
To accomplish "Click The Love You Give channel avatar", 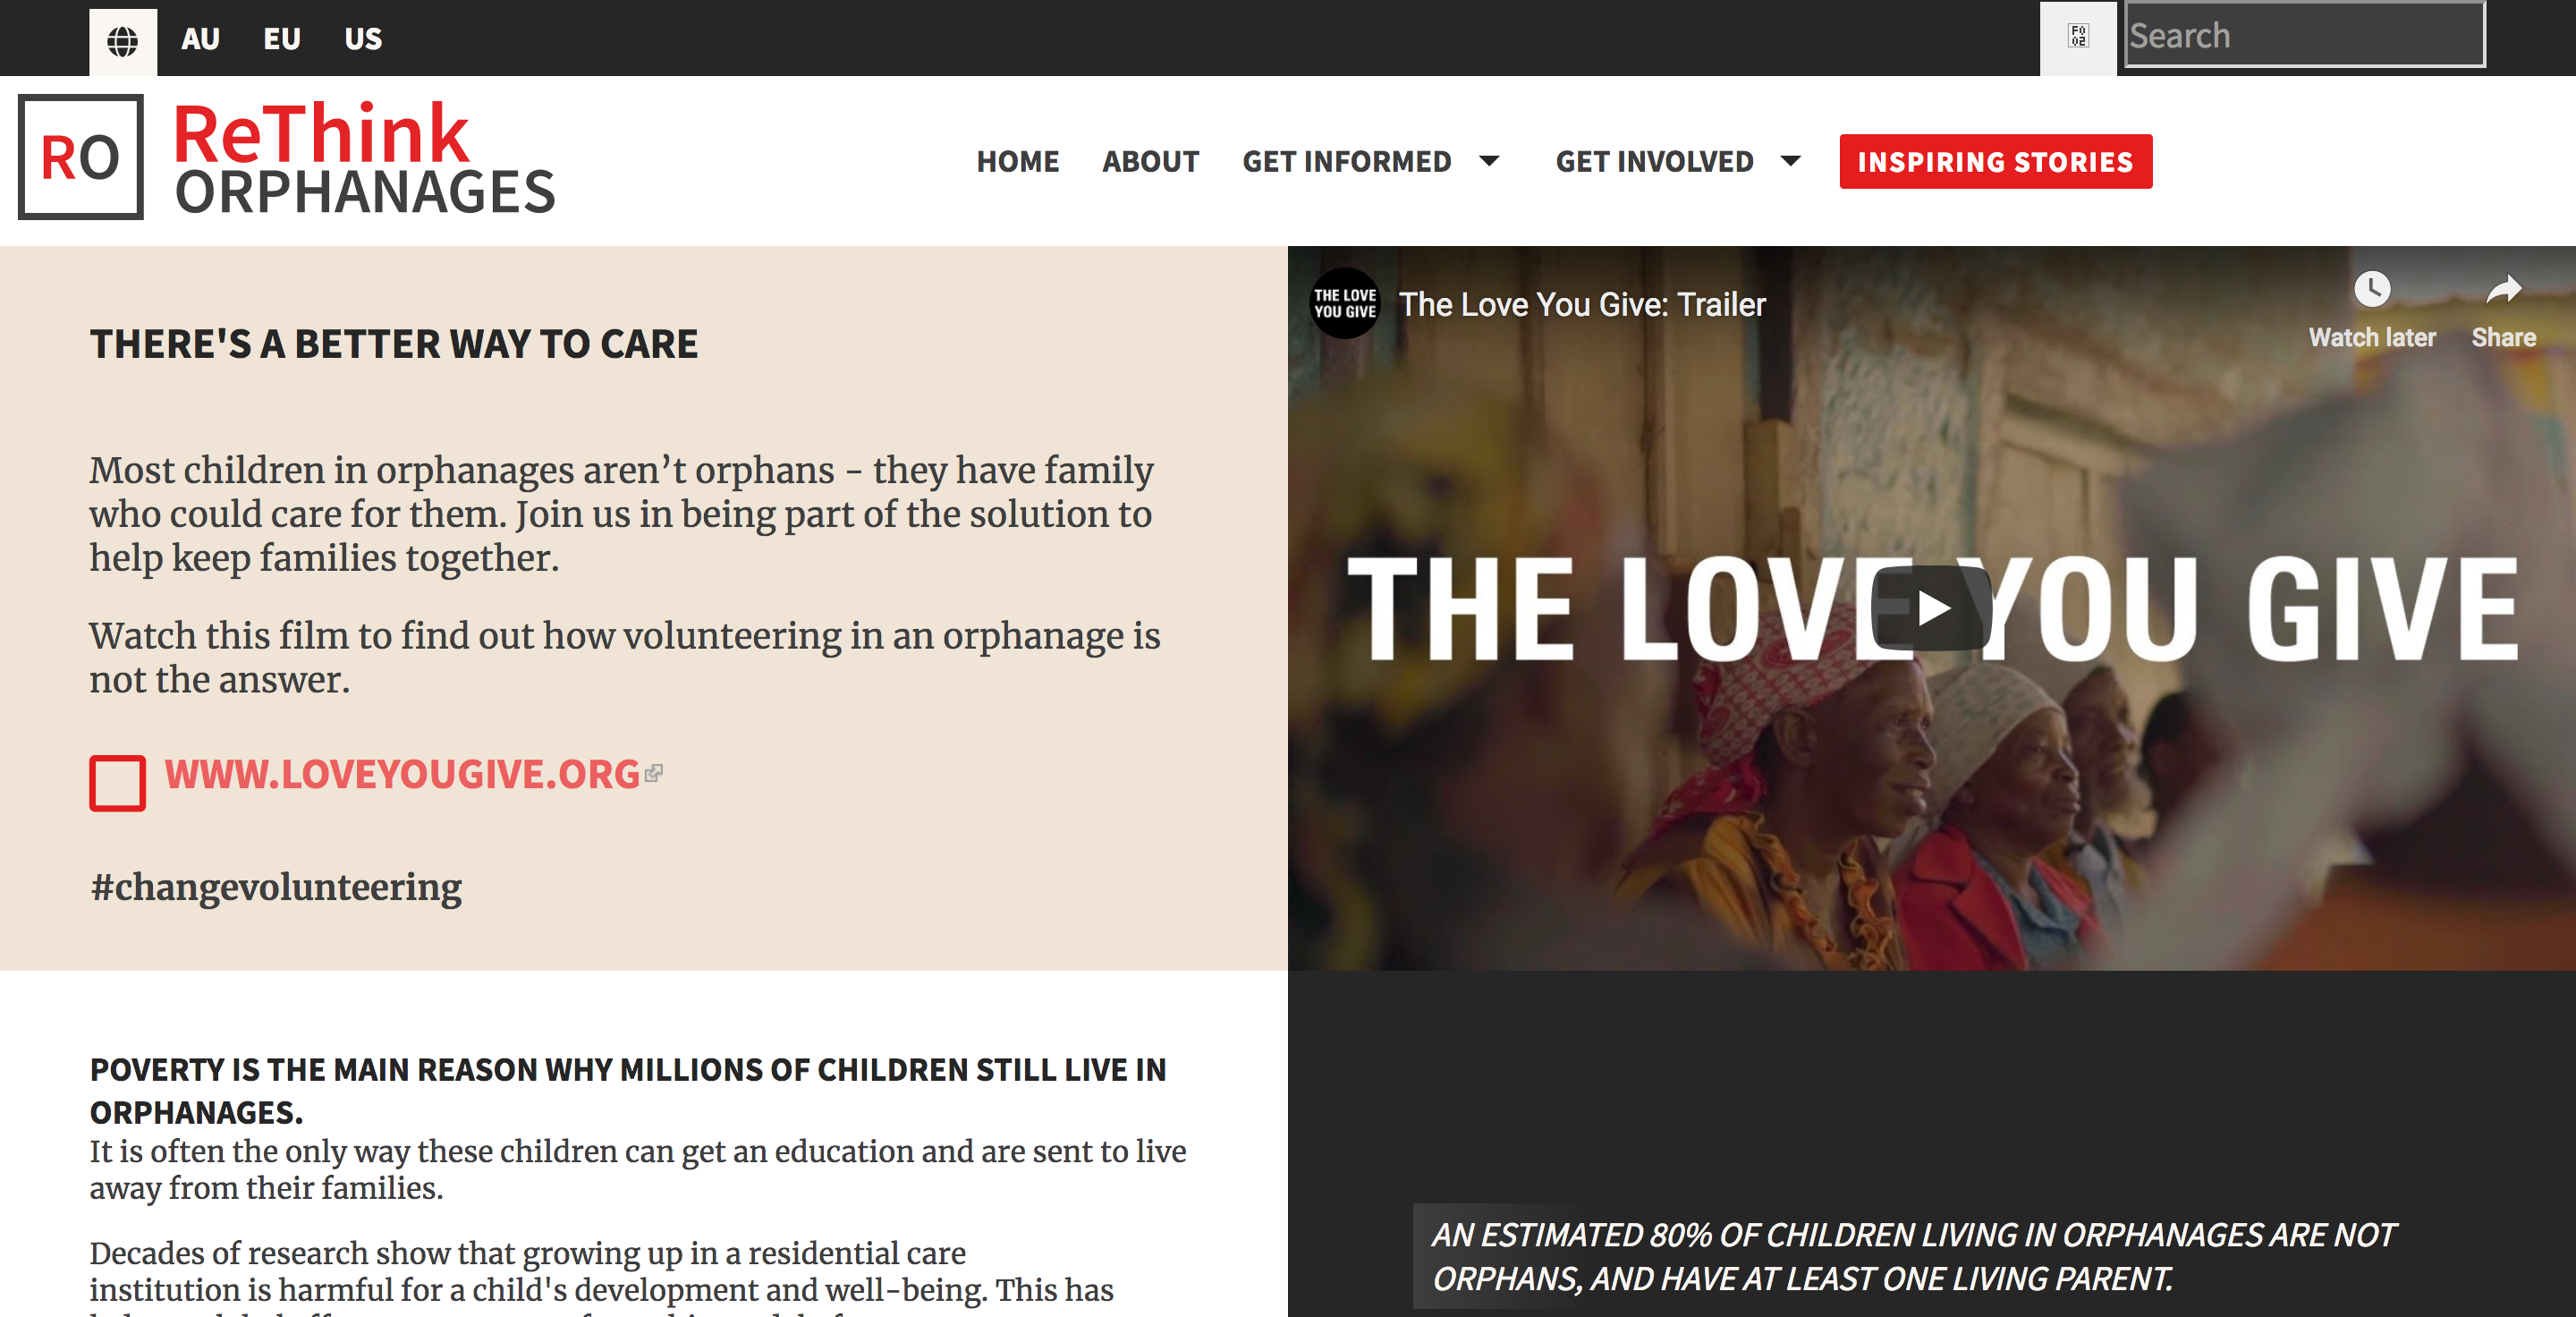I will 1345,304.
